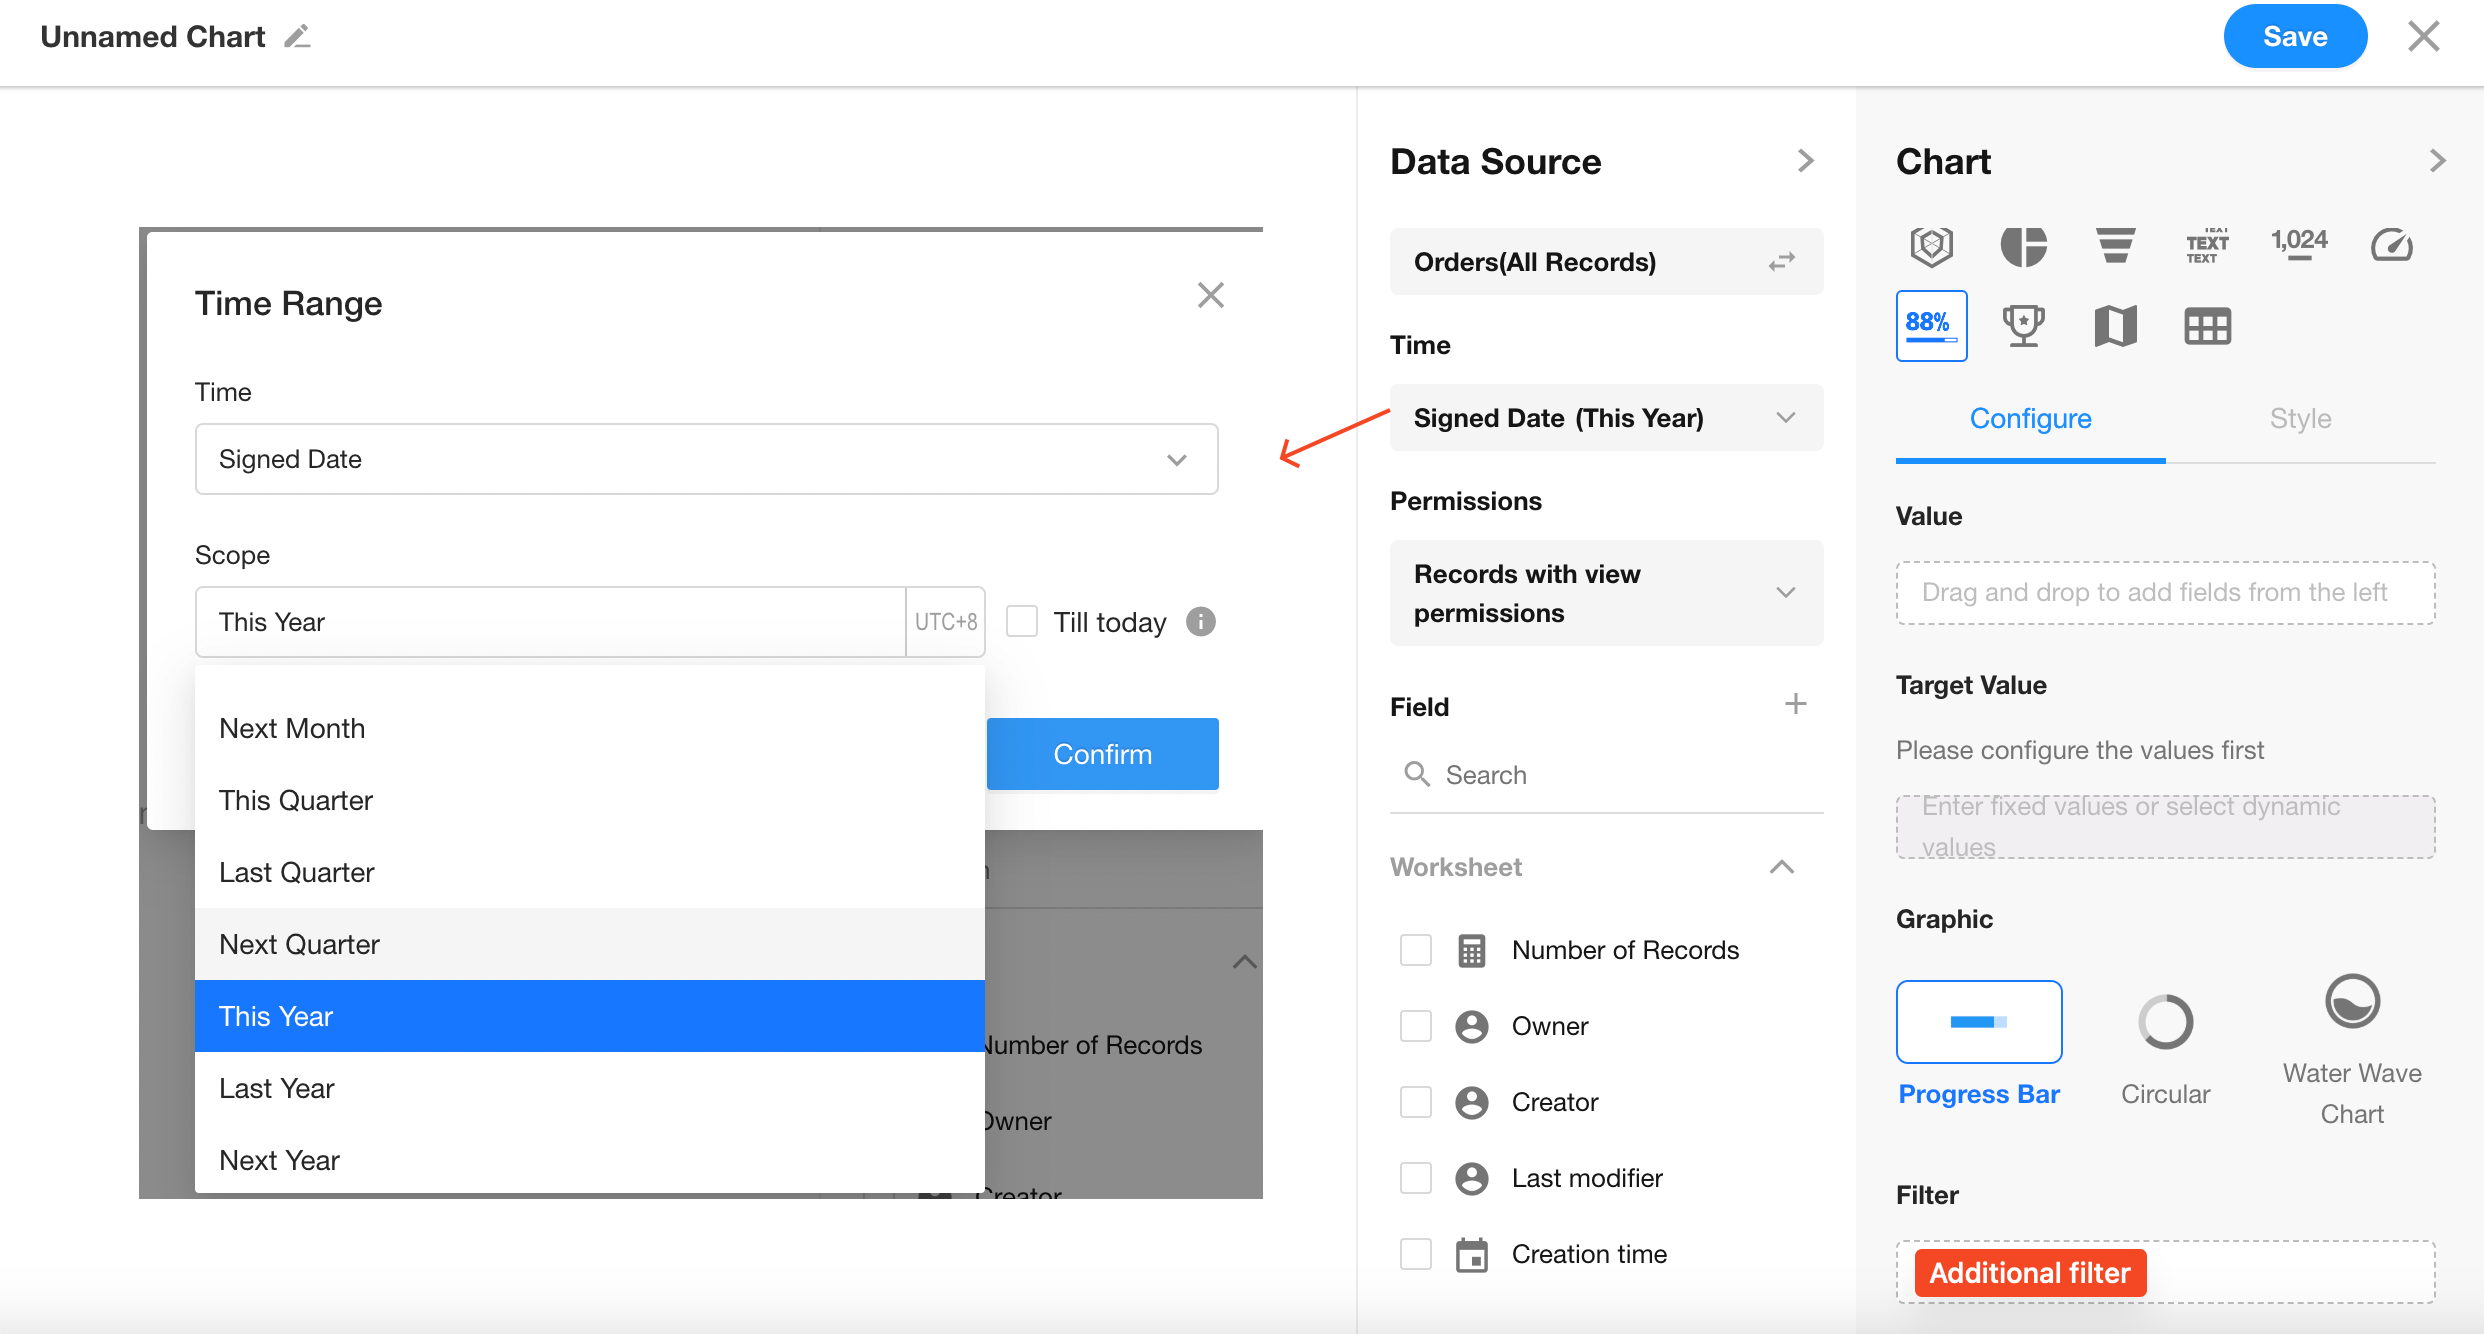Select the pie chart type icon
The image size is (2484, 1334).
click(x=2023, y=245)
